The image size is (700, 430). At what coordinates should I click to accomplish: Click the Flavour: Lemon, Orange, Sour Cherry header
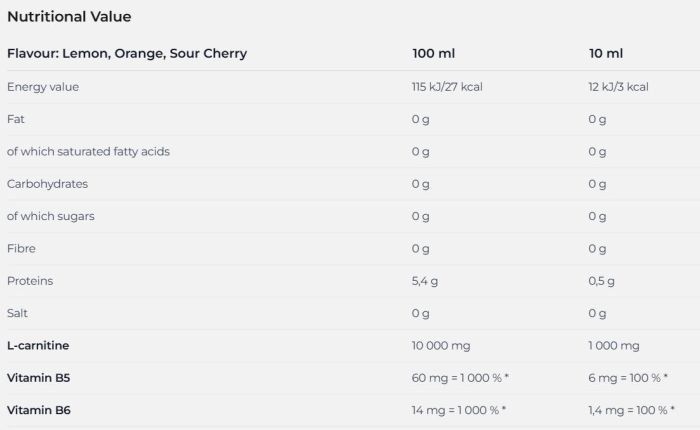(x=127, y=53)
